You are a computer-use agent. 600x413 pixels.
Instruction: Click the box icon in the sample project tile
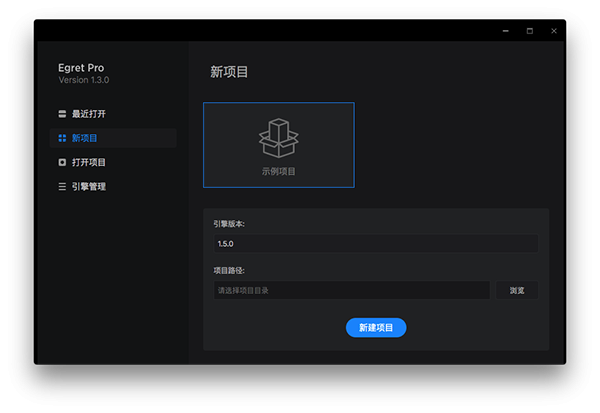278,137
